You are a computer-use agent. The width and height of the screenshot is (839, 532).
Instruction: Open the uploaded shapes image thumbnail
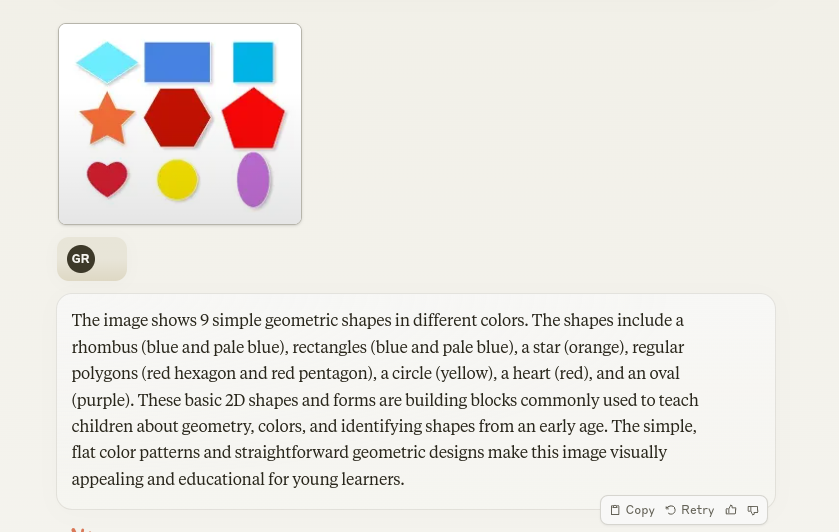[180, 124]
